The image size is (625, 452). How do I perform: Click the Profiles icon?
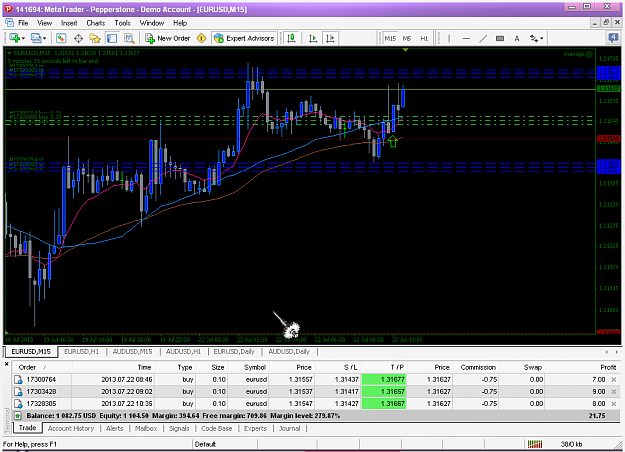36,38
